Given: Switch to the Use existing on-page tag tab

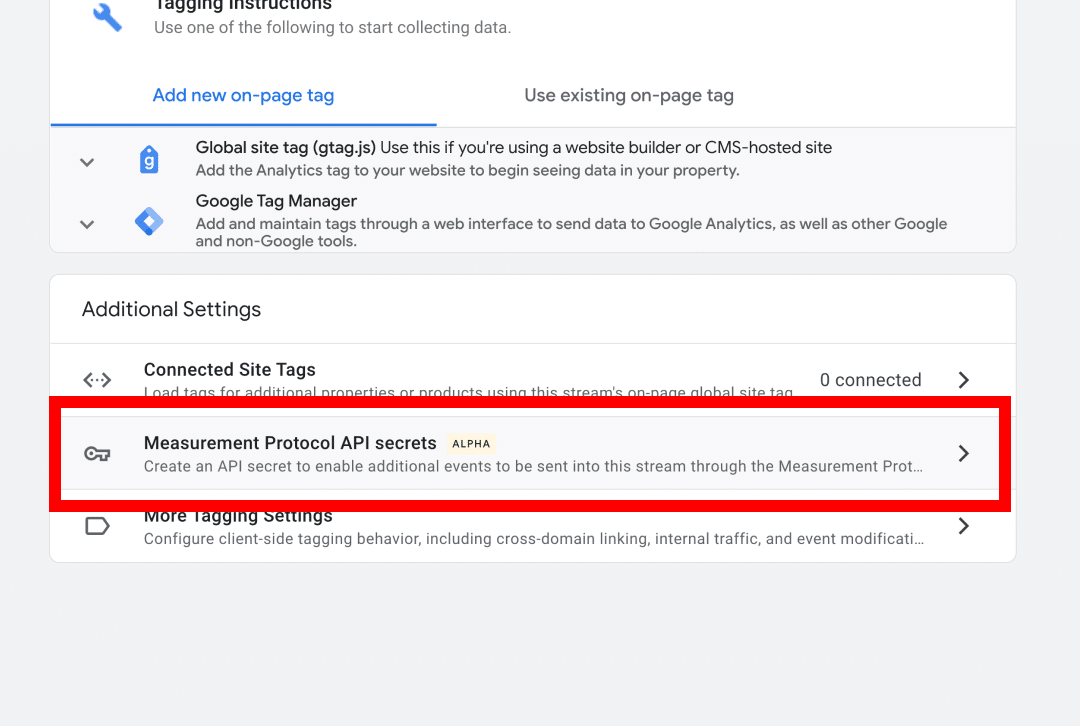Looking at the screenshot, I should click(628, 95).
